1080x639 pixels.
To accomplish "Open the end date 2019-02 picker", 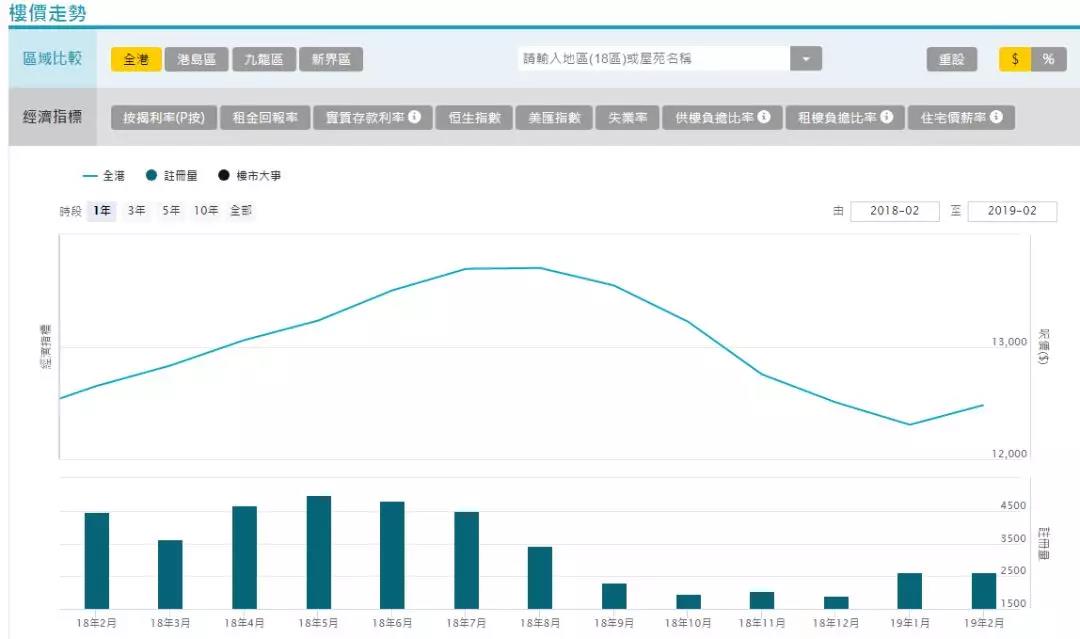I will [1012, 211].
